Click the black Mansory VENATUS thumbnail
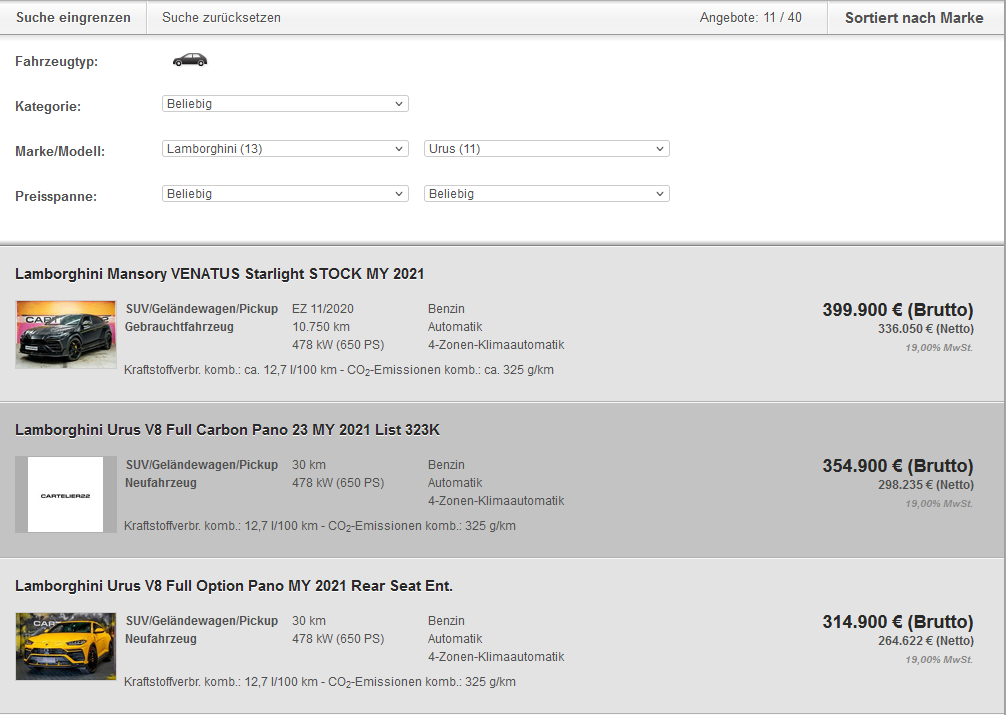 coord(65,334)
